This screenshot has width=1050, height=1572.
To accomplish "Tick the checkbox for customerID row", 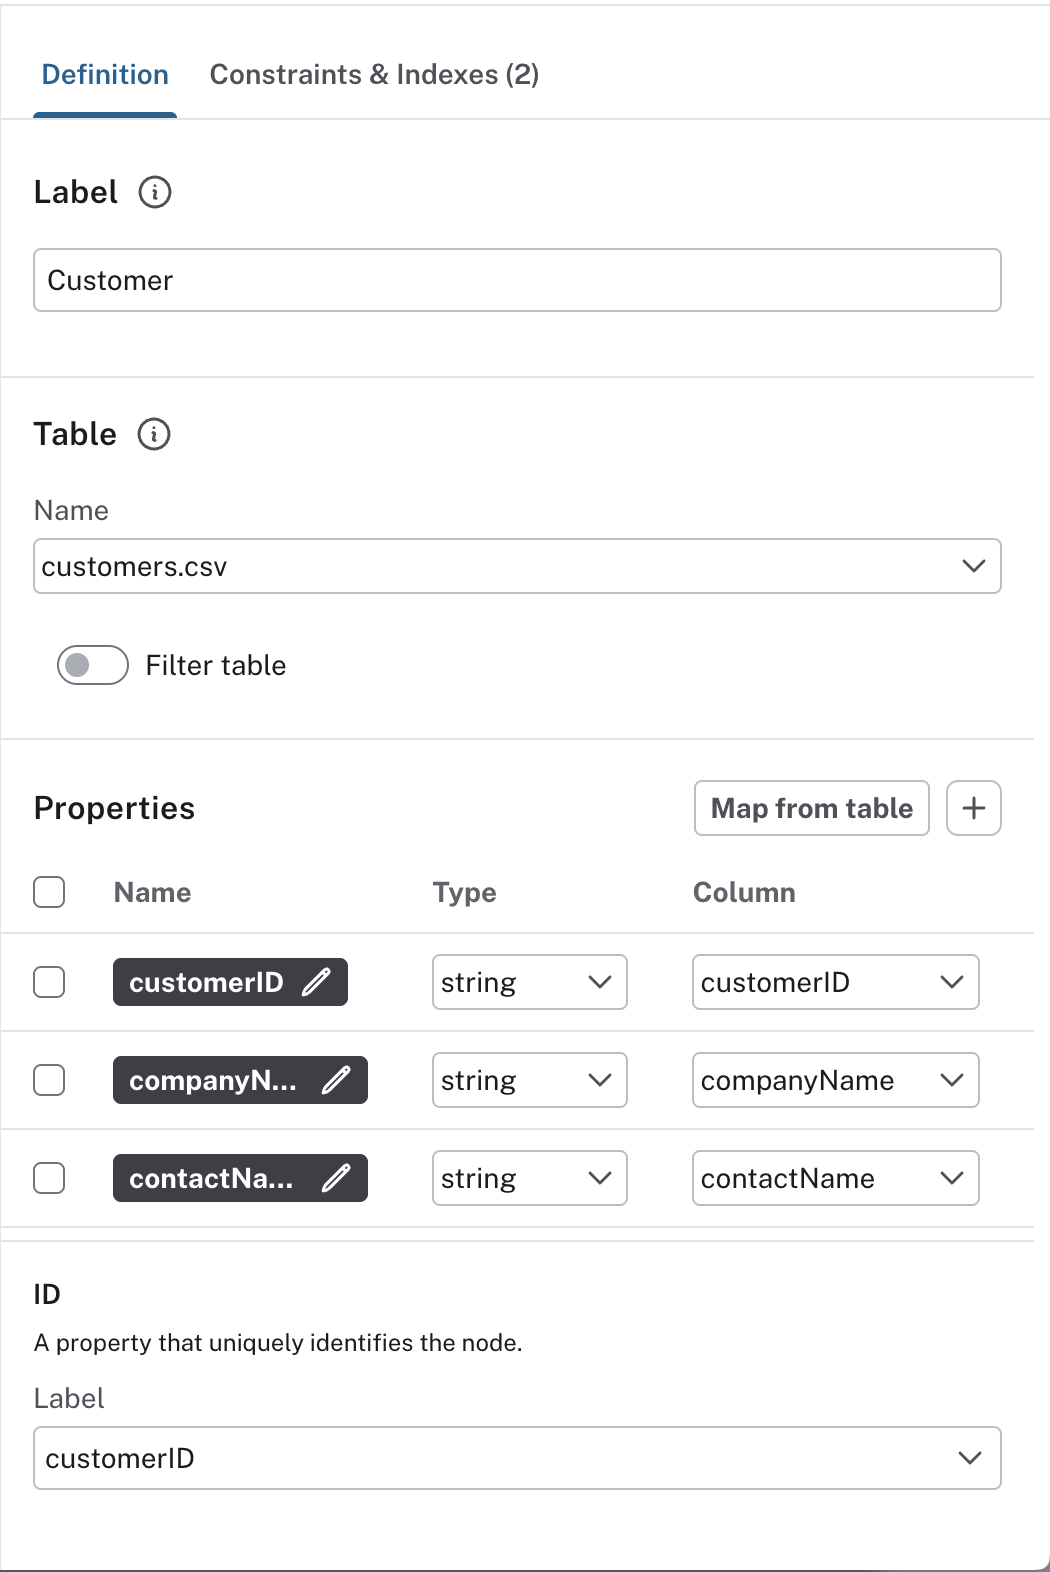I will pos(49,982).
